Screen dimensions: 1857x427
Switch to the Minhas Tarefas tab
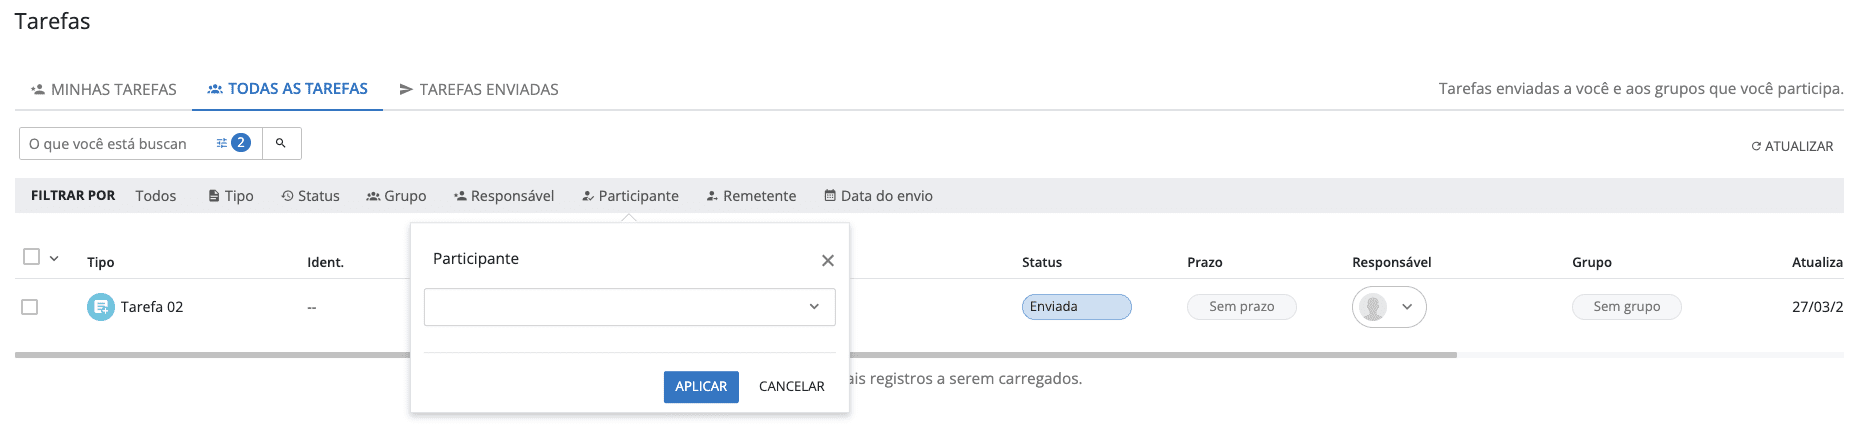coord(104,89)
